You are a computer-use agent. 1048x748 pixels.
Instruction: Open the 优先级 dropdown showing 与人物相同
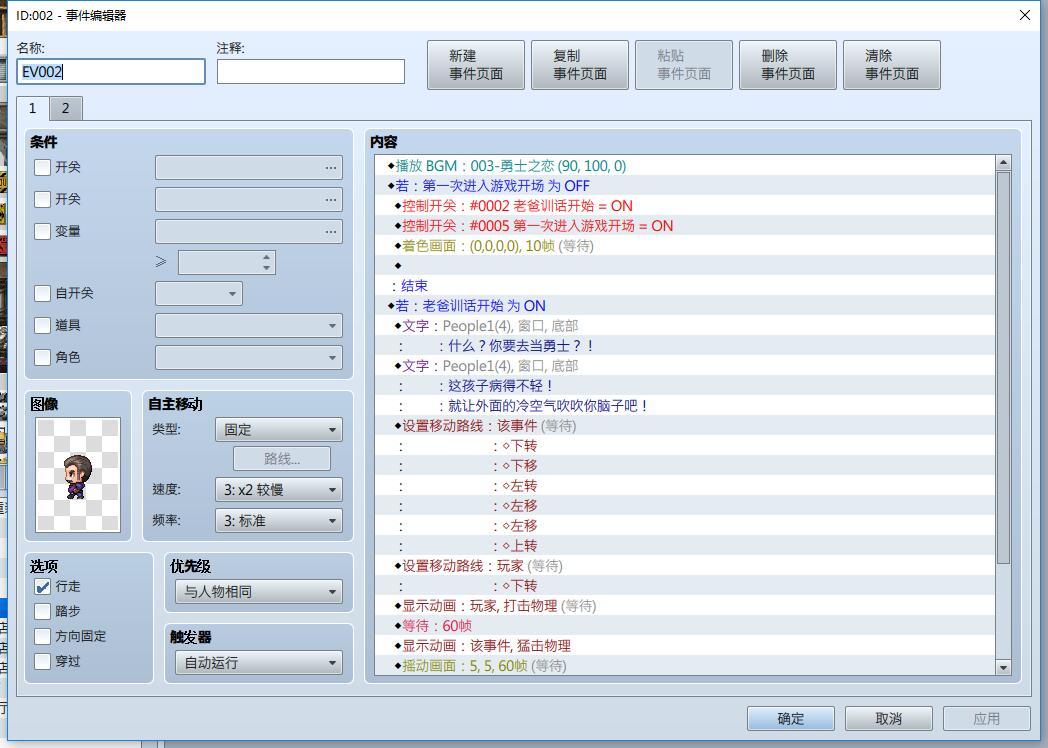pyautogui.click(x=259, y=592)
